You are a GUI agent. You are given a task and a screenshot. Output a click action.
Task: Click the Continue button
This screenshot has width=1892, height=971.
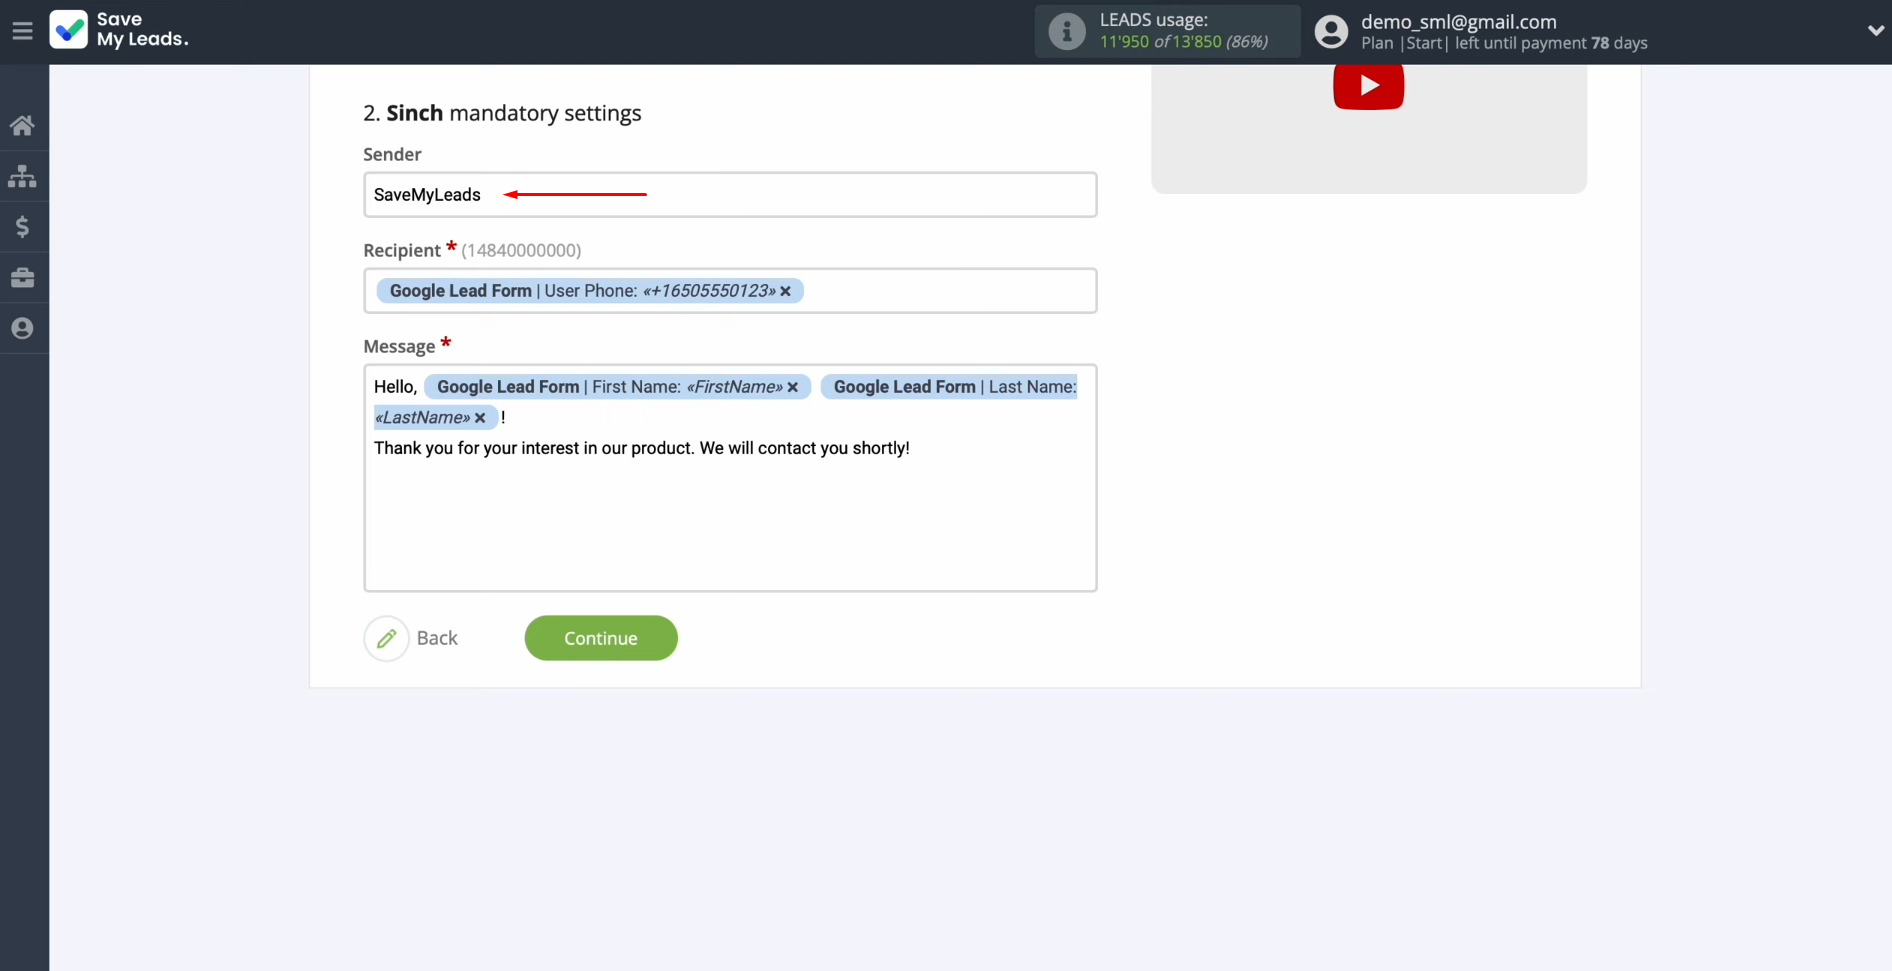pos(601,638)
